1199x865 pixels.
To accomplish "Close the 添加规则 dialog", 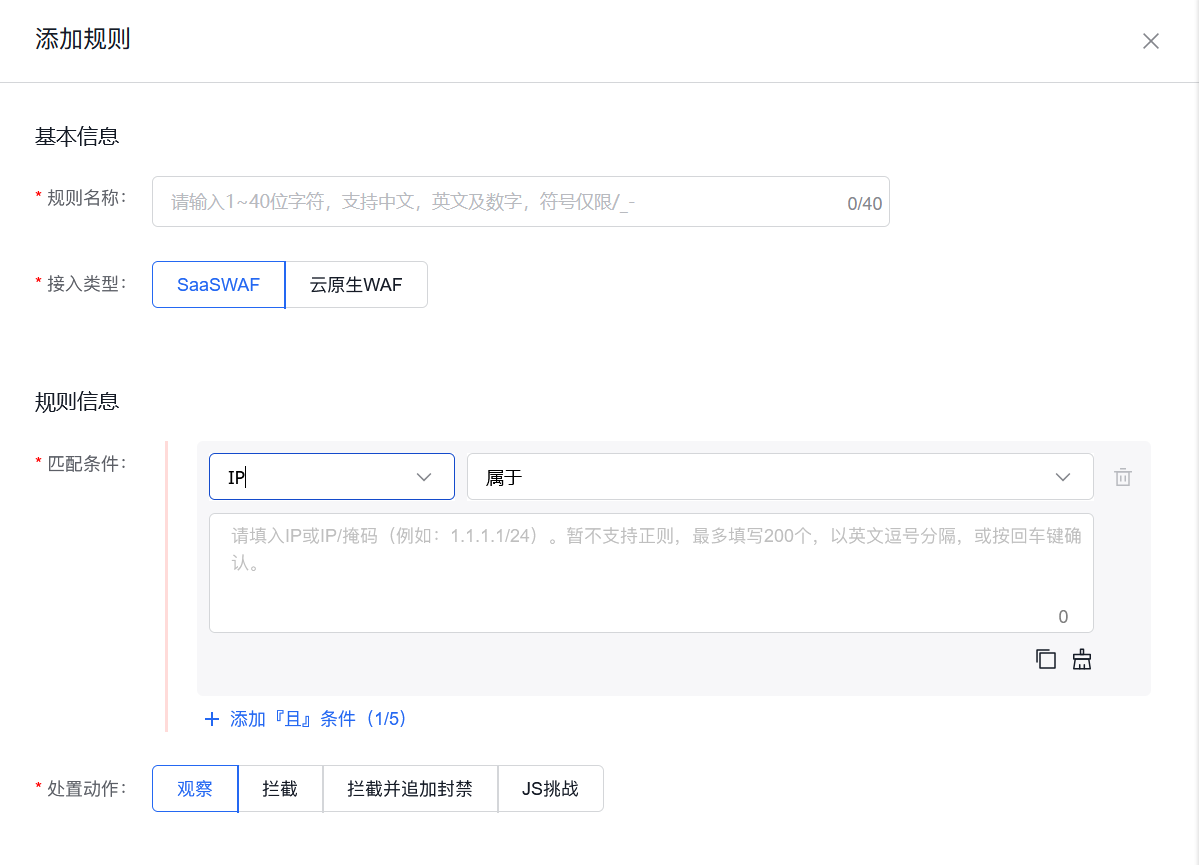I will click(1150, 40).
